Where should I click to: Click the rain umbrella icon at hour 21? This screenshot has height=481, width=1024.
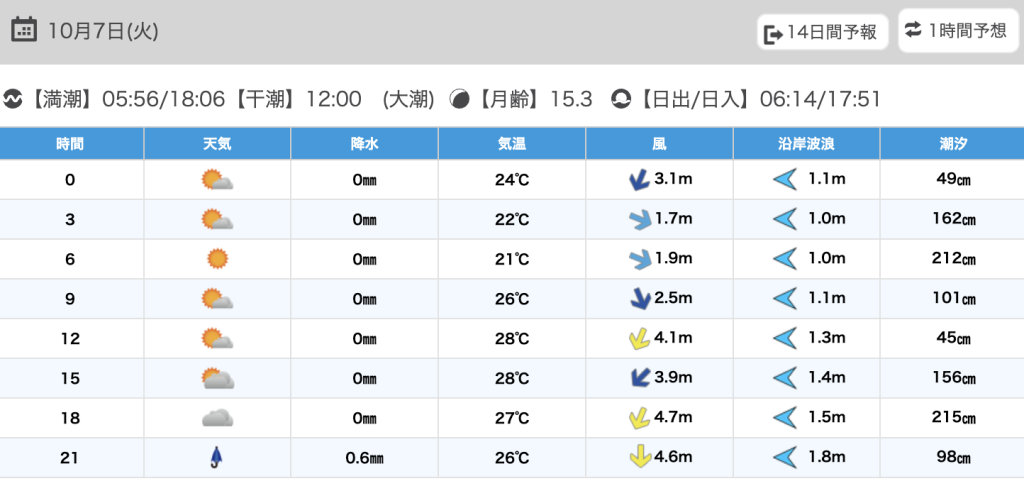pyautogui.click(x=216, y=458)
